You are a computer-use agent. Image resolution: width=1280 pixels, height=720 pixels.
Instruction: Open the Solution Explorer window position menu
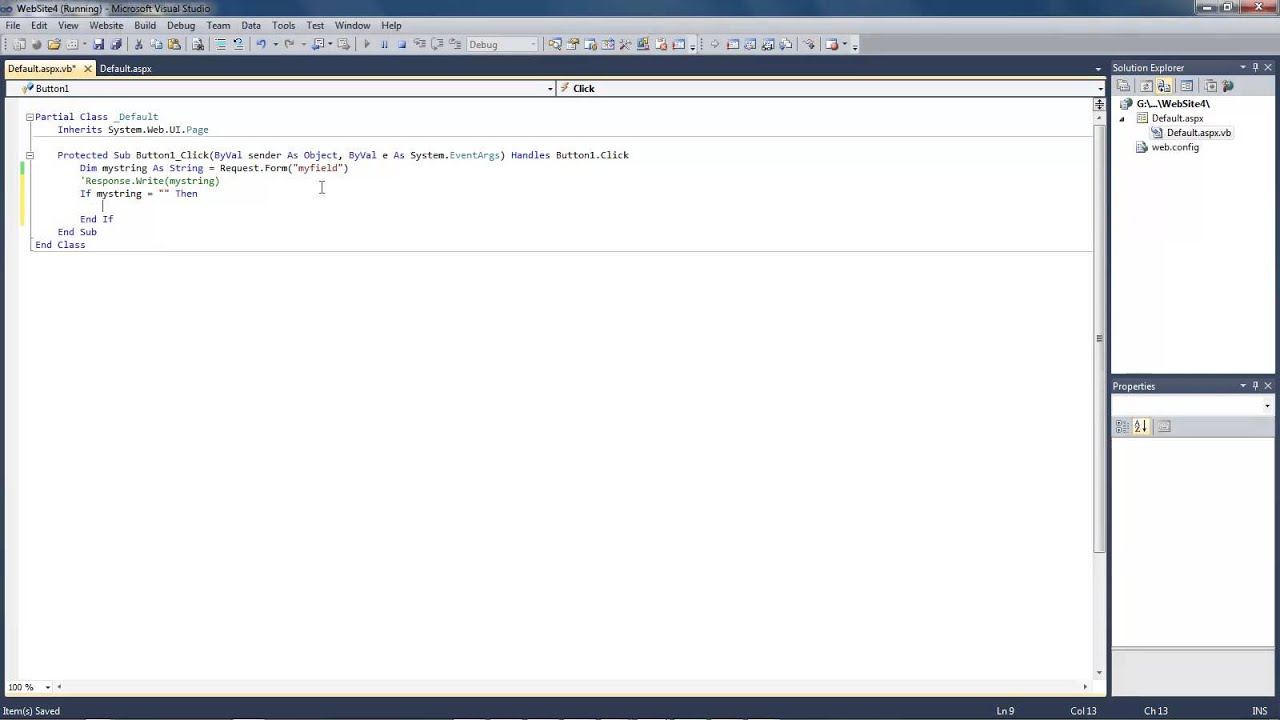[1243, 67]
